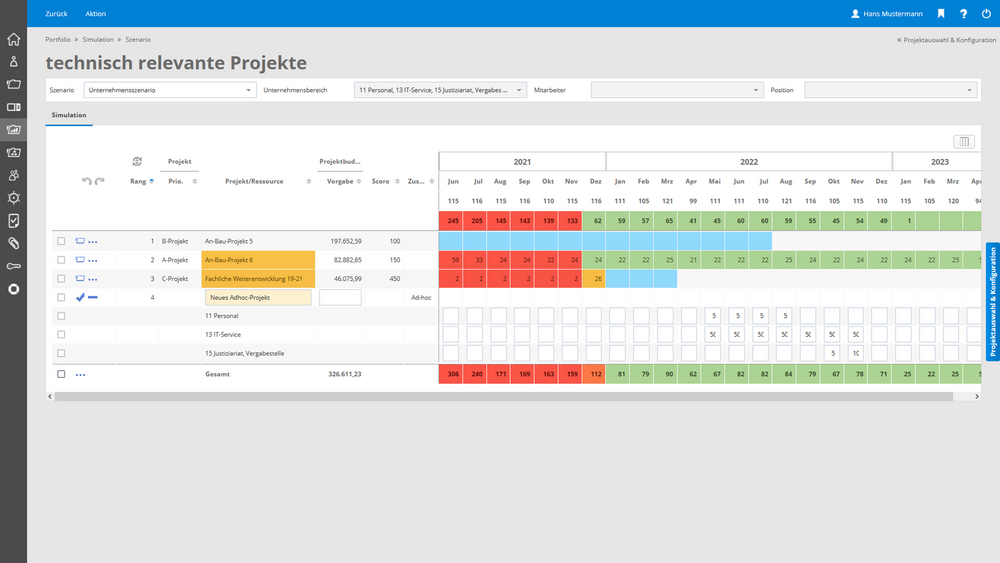Open the Aktion menu
Viewport: 1000px width, 563px height.
pos(95,14)
